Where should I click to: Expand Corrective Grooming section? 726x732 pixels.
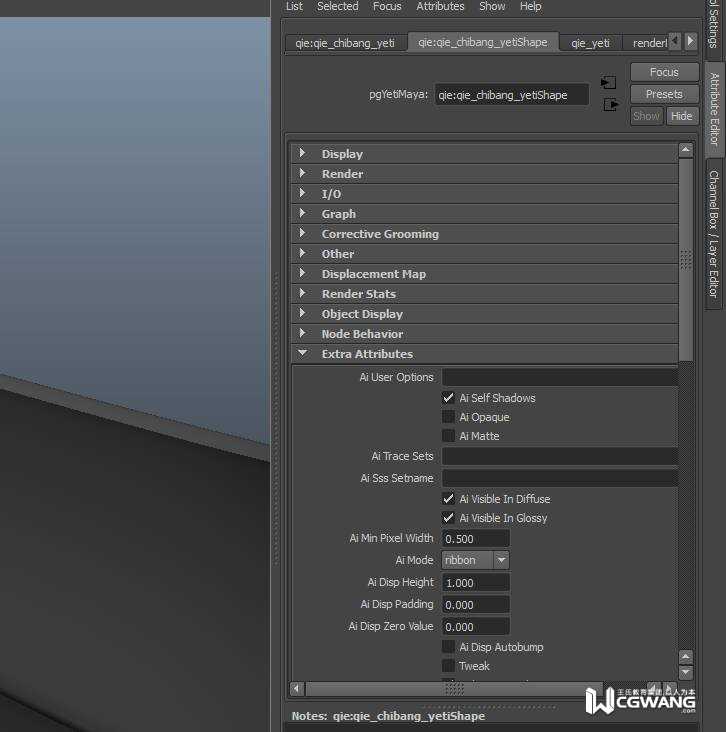pos(485,234)
